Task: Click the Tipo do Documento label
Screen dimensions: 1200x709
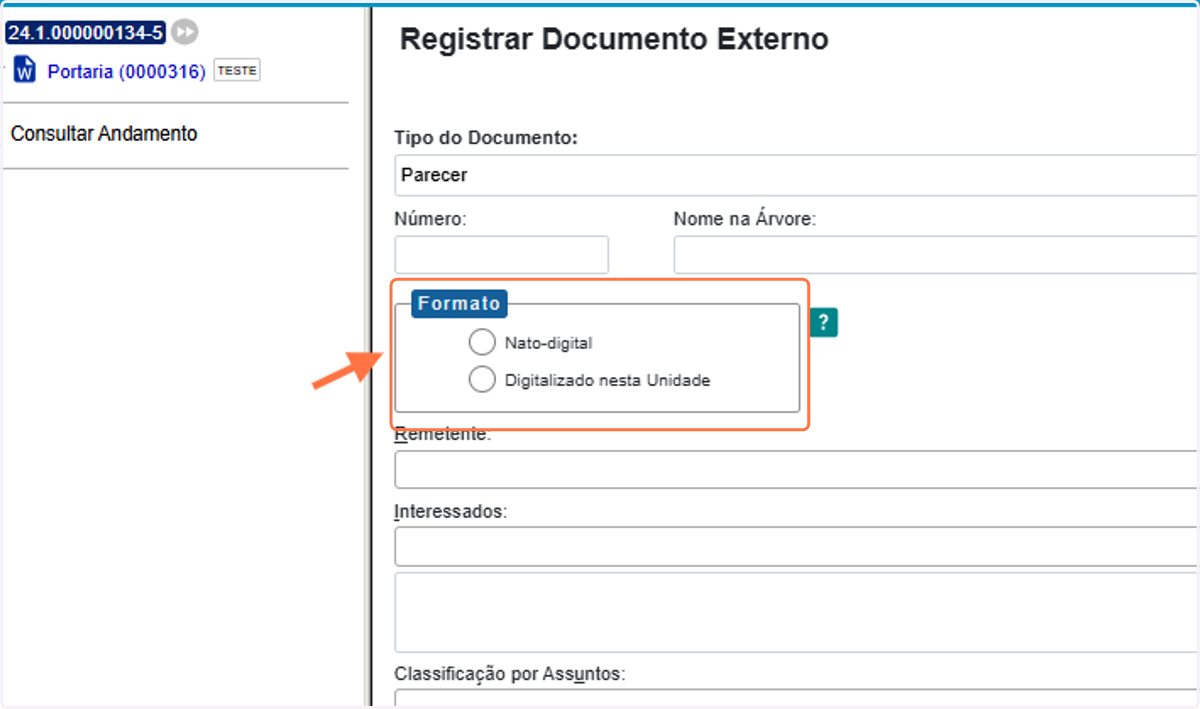Action: point(486,137)
